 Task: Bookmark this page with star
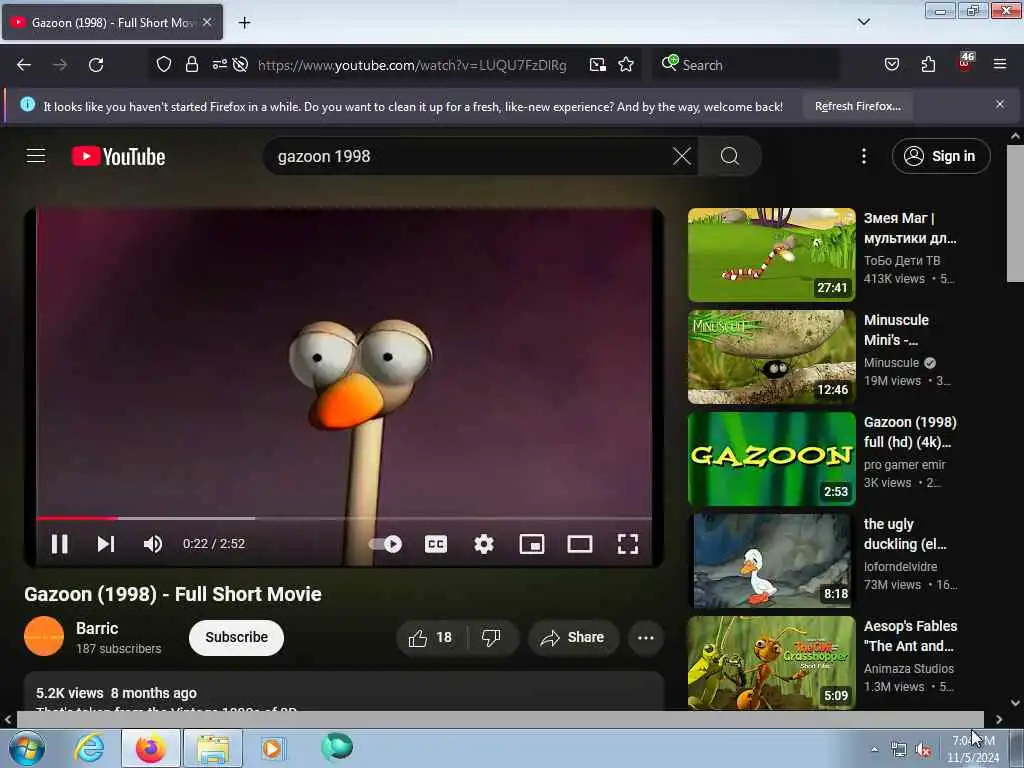(626, 64)
